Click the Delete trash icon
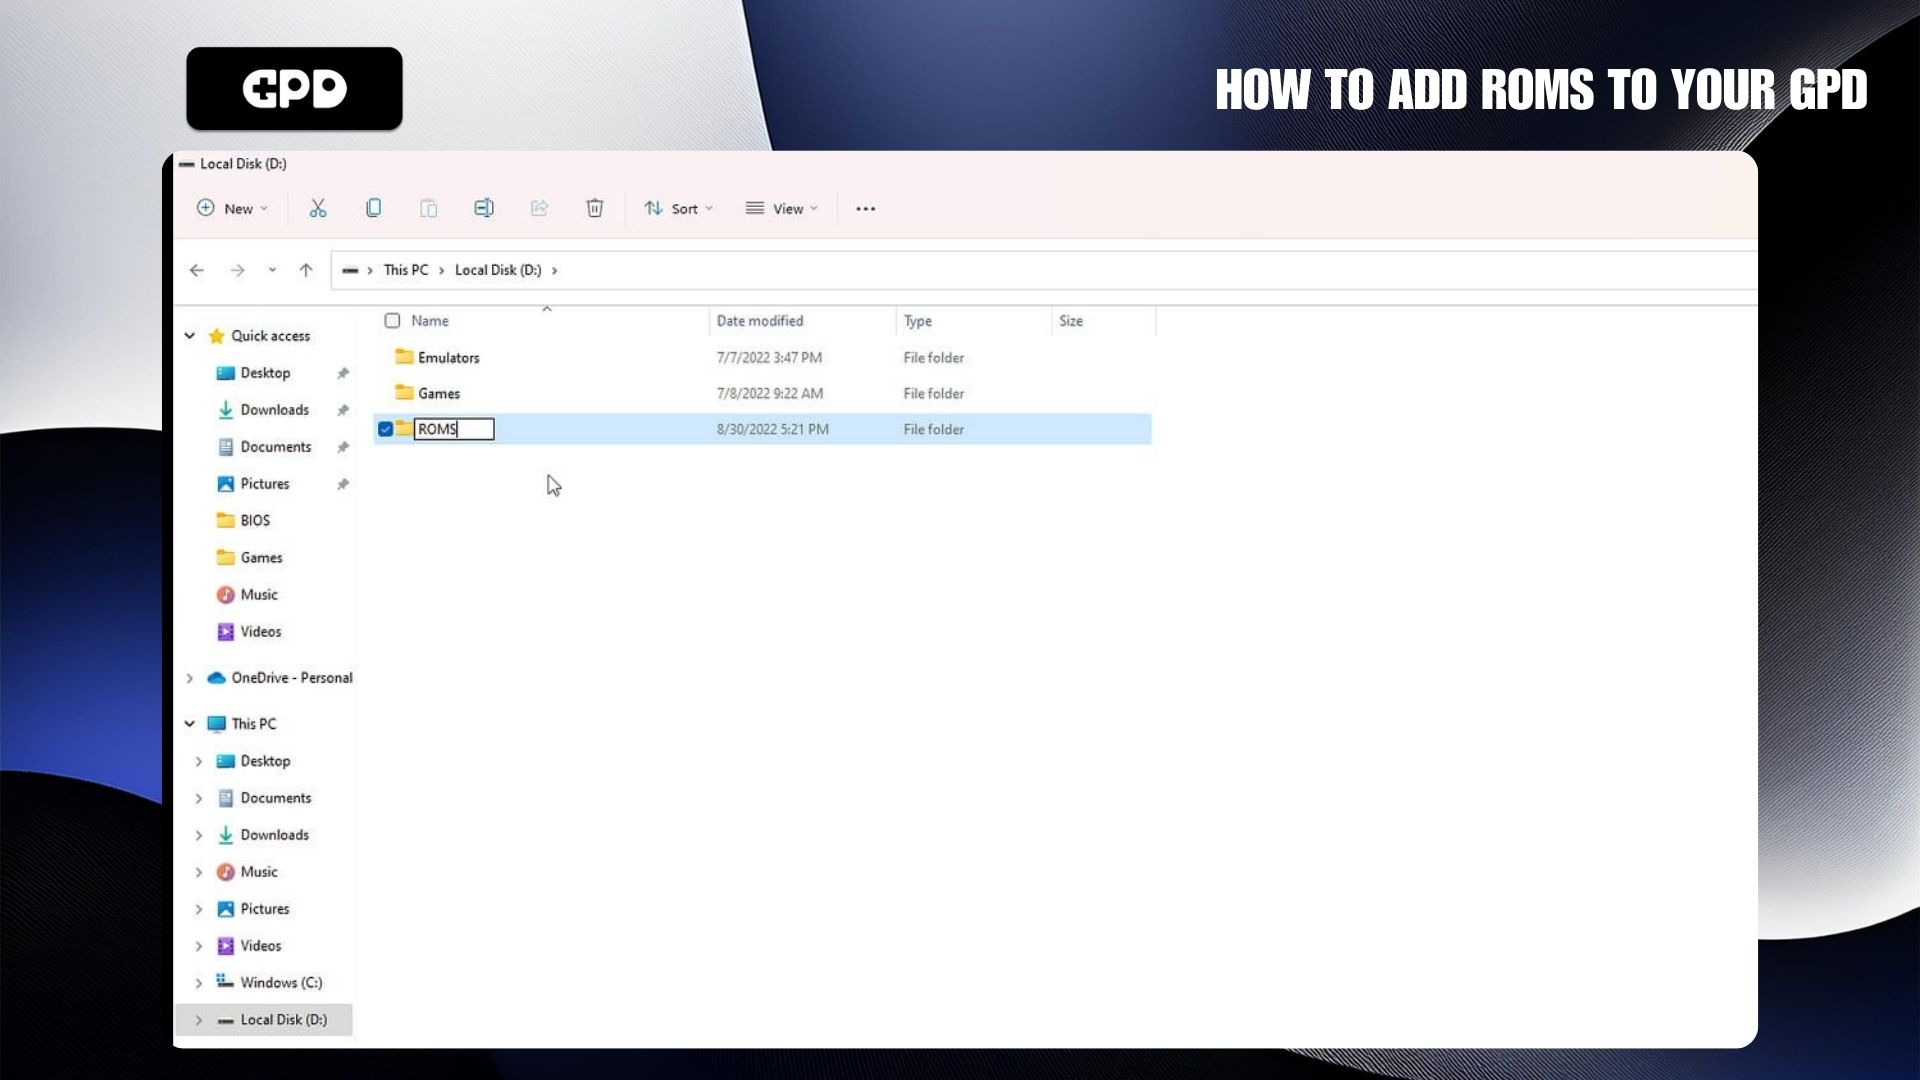 point(594,208)
